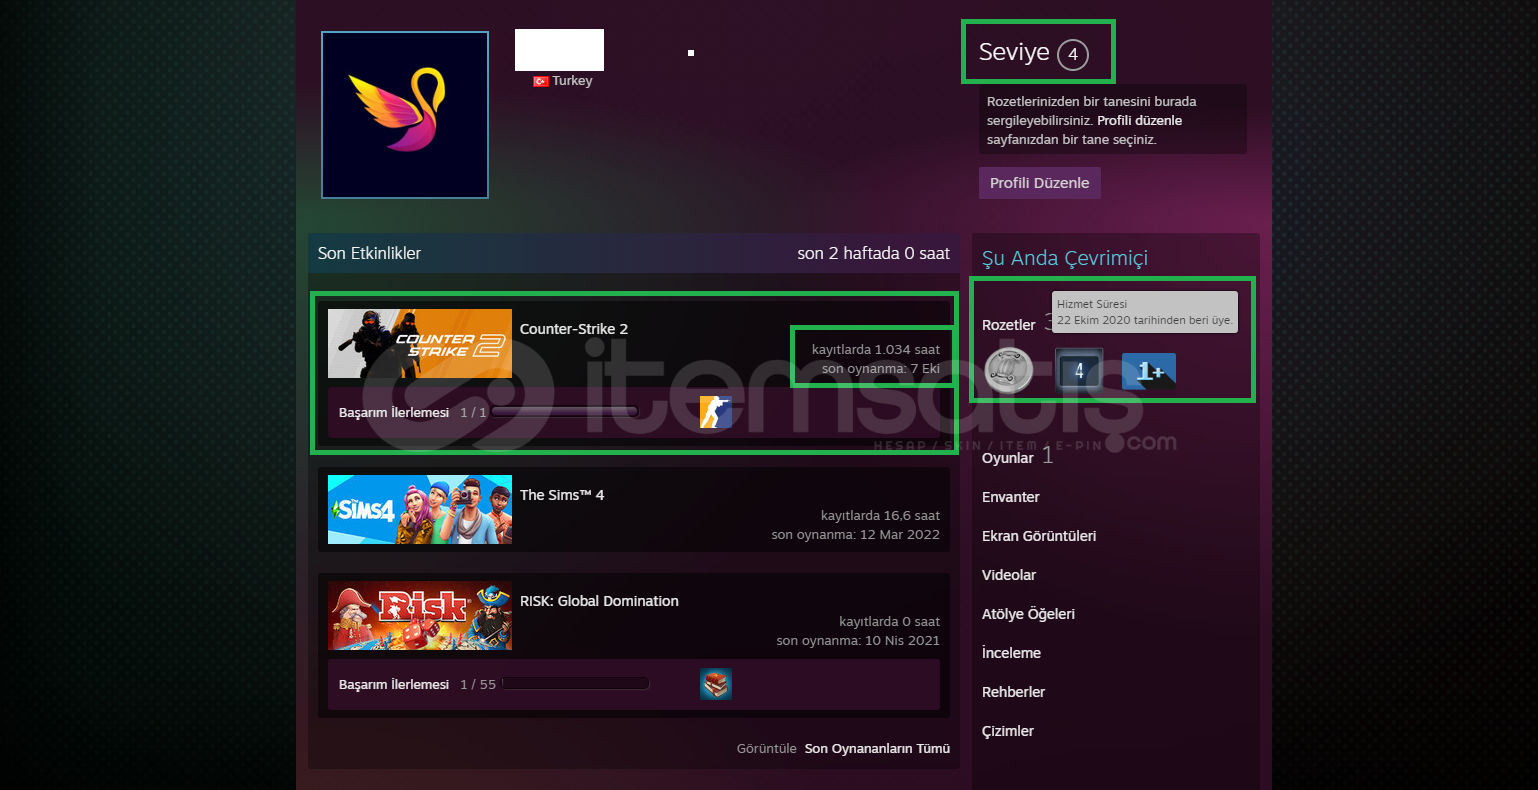Open the square number 4 badge under Rozetler
This screenshot has width=1538, height=790.
(1079, 371)
